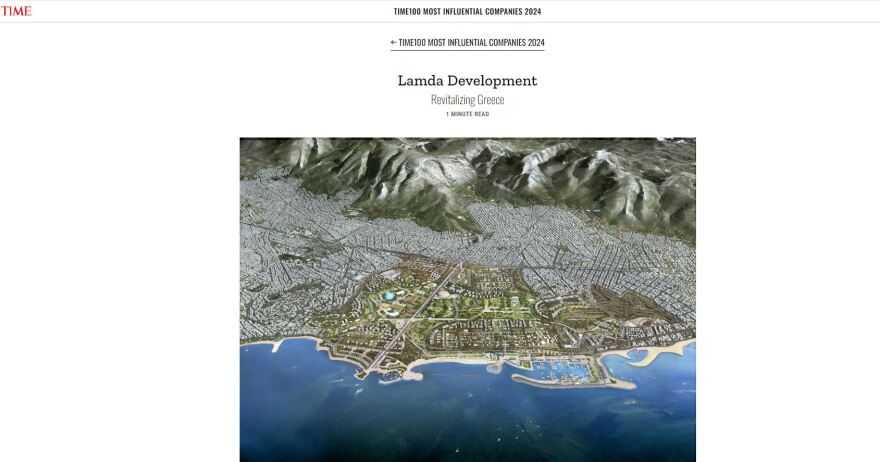Click the back arrow before TIME100 link
The height and width of the screenshot is (462, 880).
point(394,42)
